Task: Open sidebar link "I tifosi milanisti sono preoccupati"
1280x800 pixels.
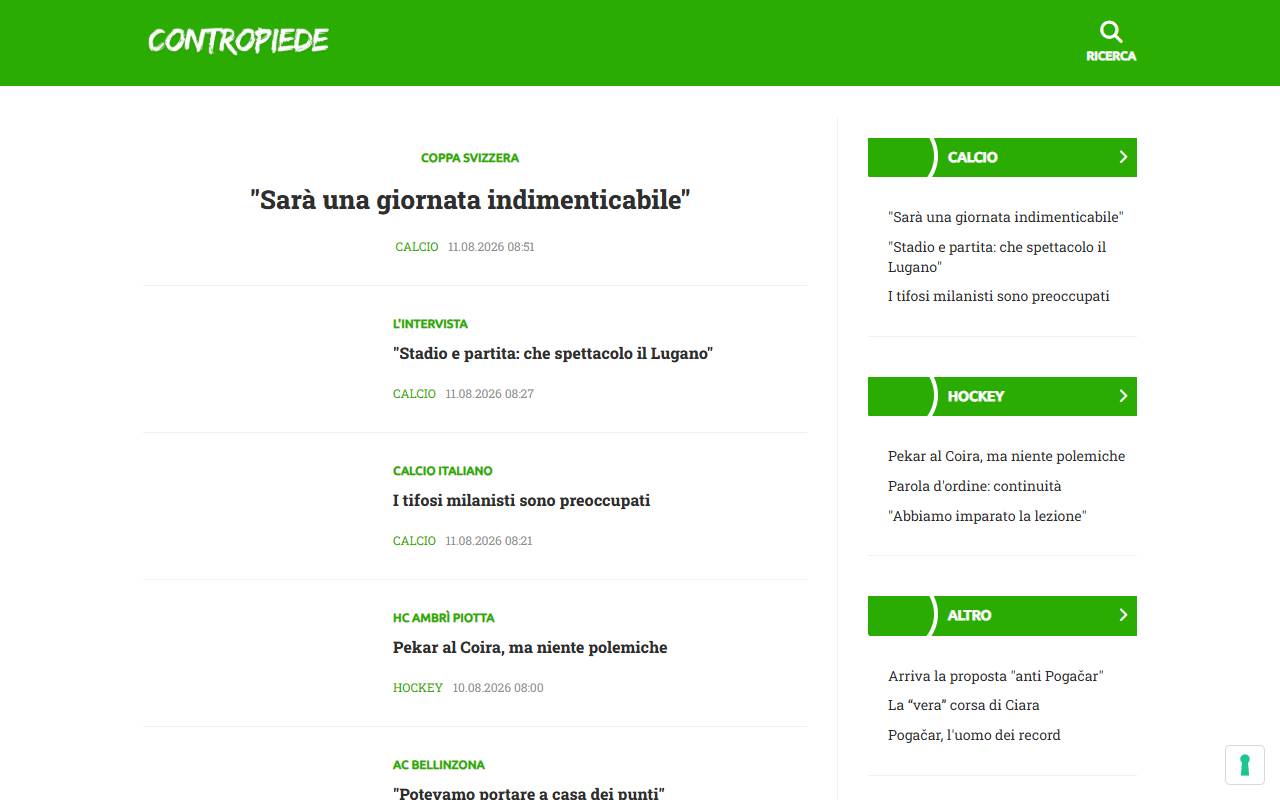Action: [x=999, y=296]
